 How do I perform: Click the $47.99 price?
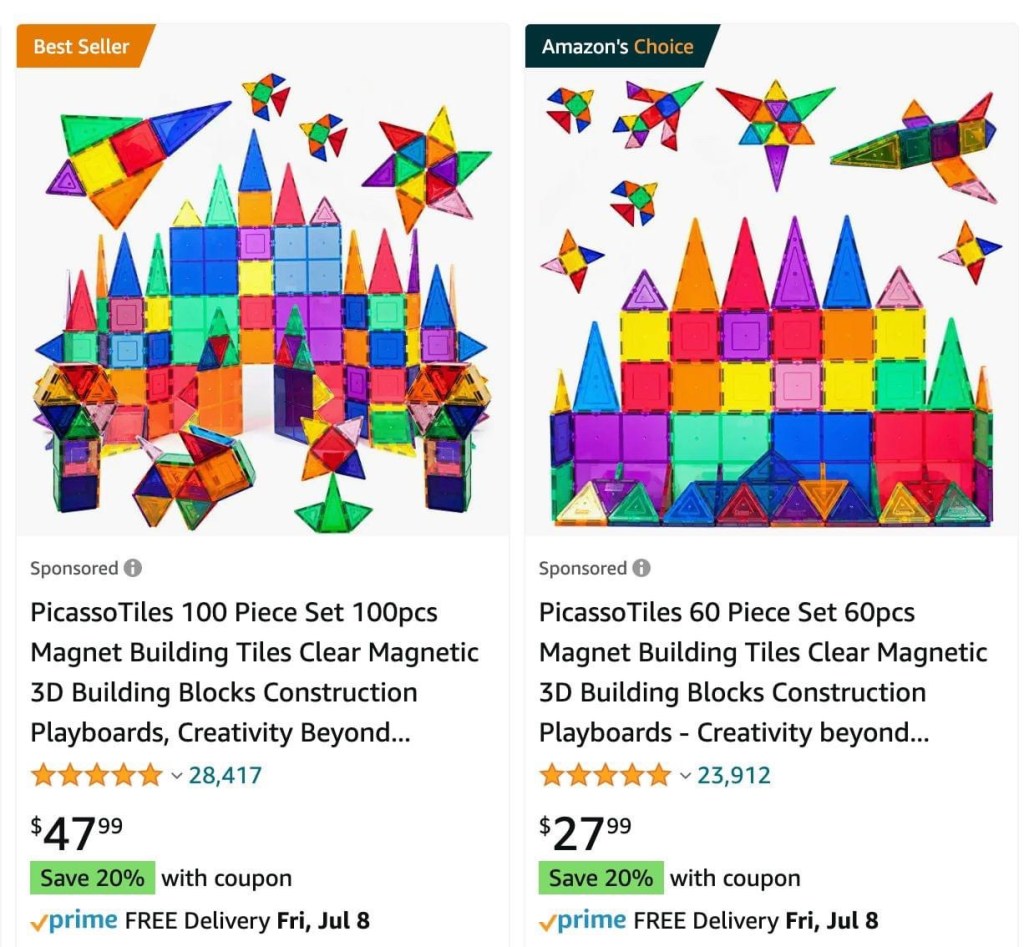point(77,832)
